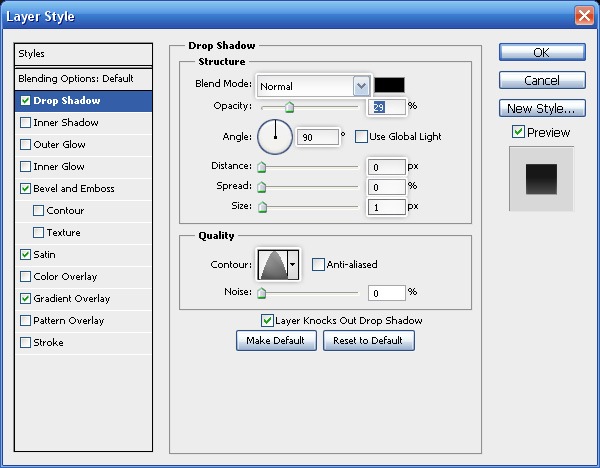Select the Satin effect row
This screenshot has width=600, height=468.
coord(83,255)
